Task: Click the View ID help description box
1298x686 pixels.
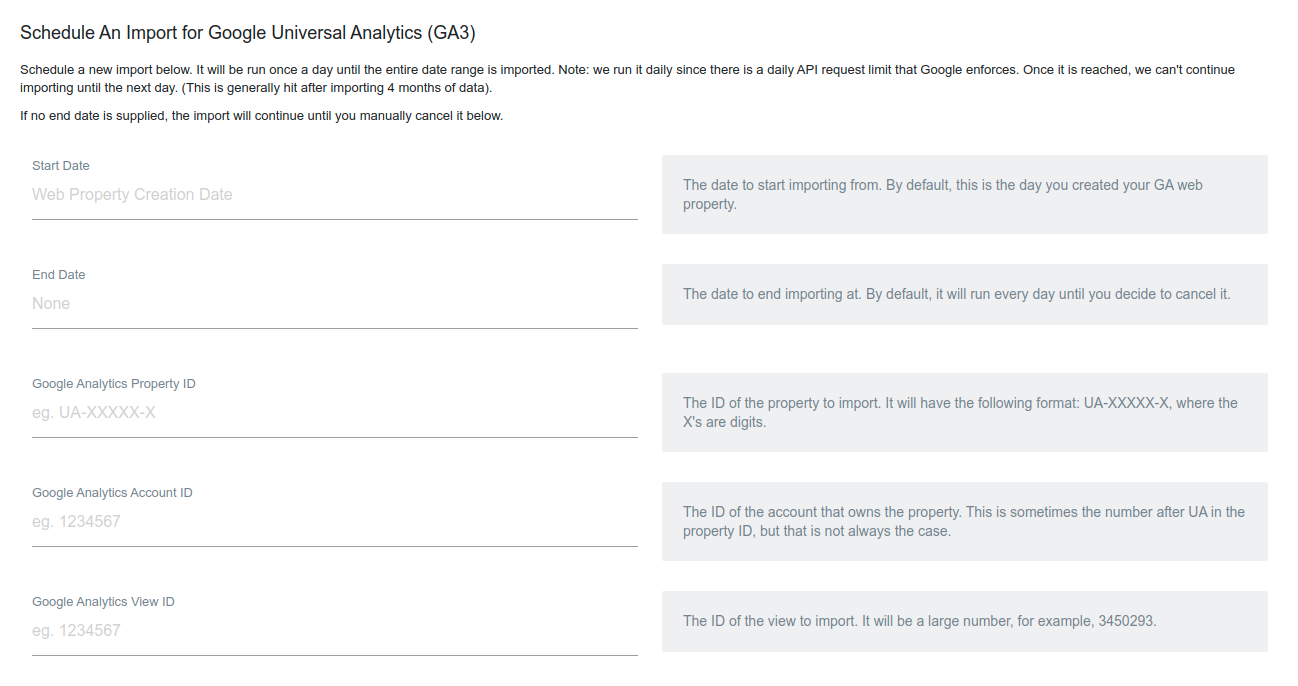Action: click(x=964, y=621)
